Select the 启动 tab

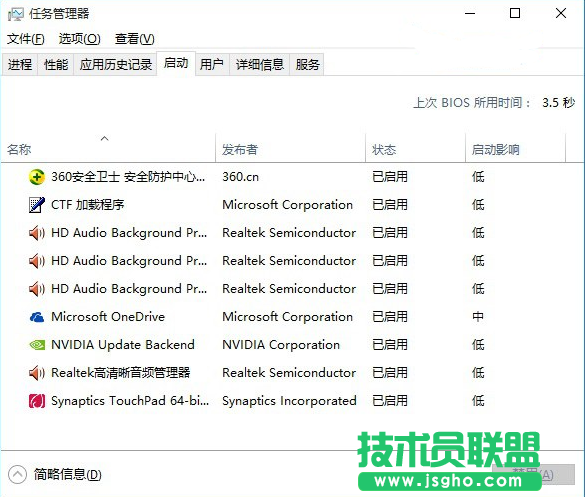[176, 63]
